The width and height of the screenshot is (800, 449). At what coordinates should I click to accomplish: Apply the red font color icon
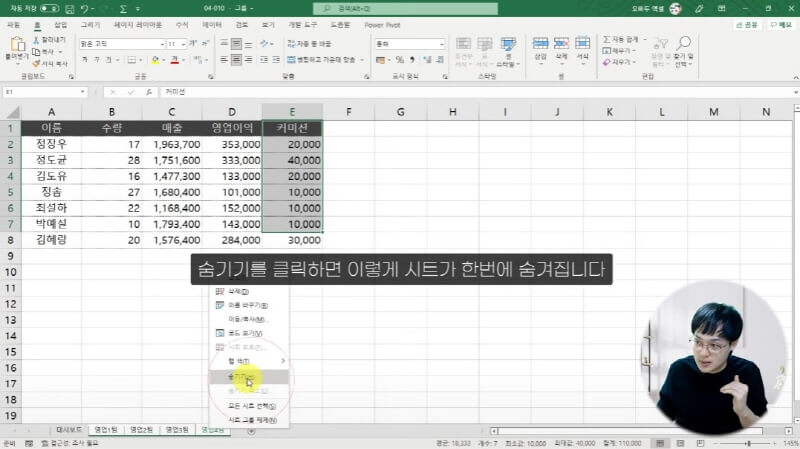pyautogui.click(x=174, y=60)
